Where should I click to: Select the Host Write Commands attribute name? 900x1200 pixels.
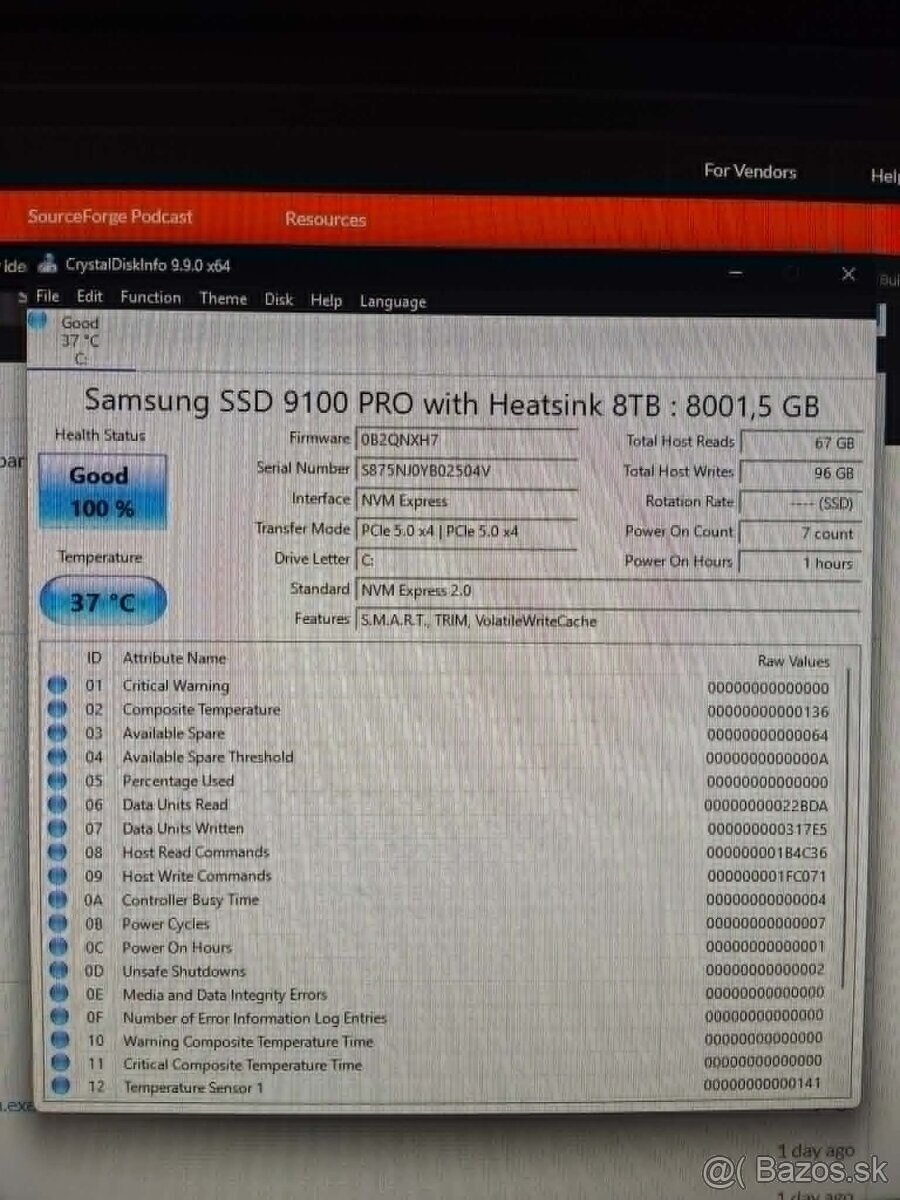(197, 876)
